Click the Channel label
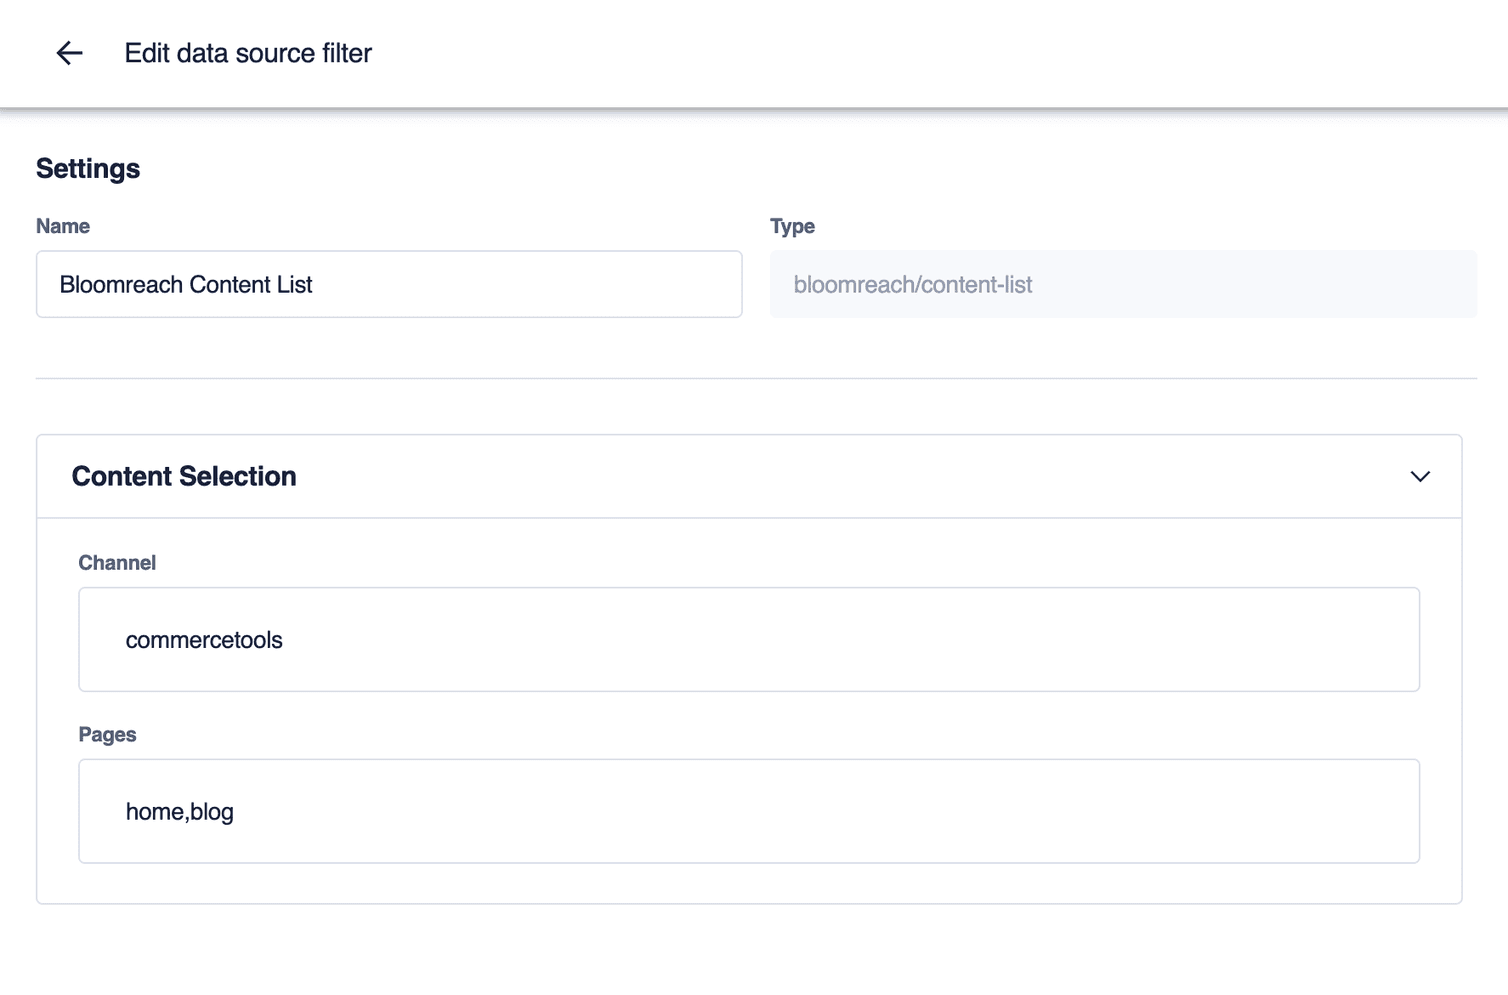 pyautogui.click(x=117, y=562)
